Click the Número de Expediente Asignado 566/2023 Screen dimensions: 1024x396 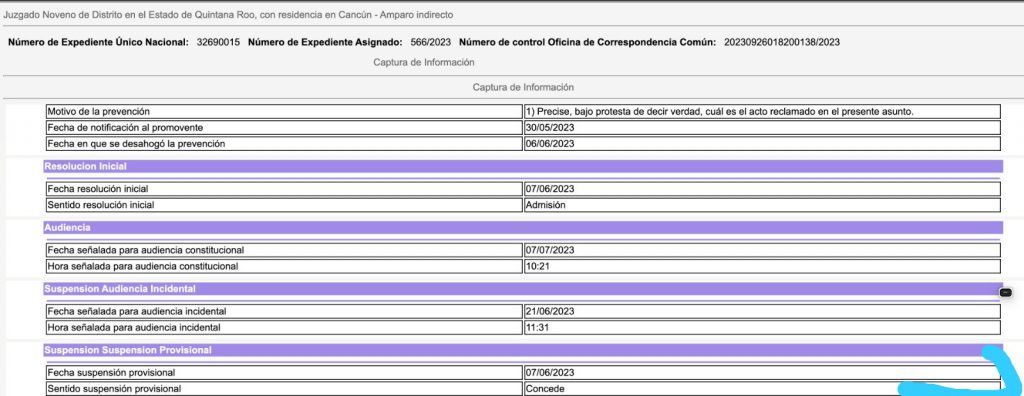[430, 42]
